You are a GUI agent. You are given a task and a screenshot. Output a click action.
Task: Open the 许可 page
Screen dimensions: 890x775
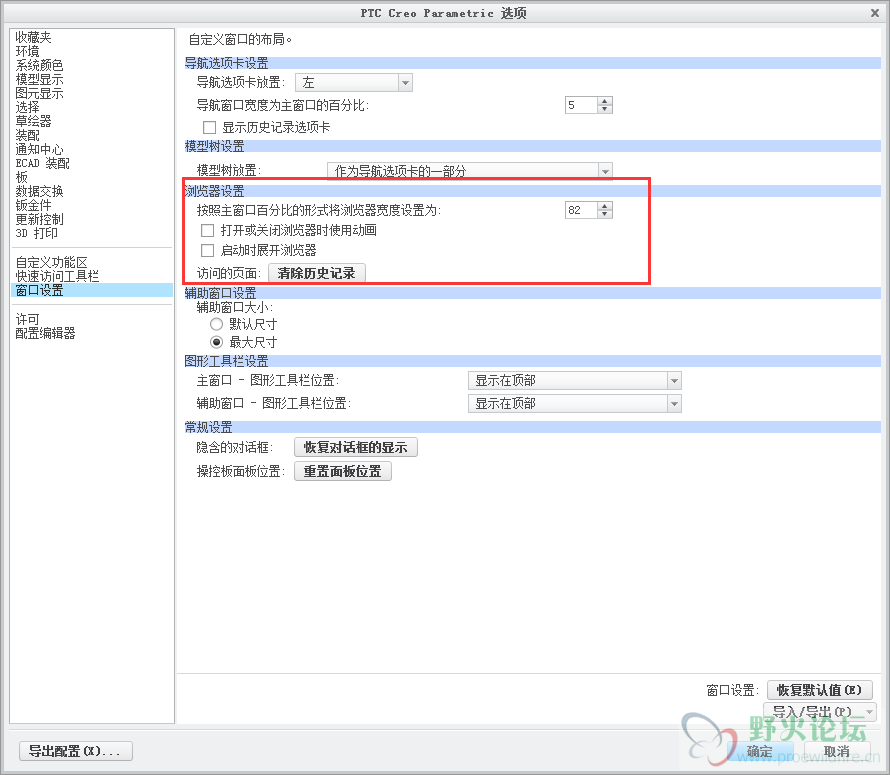27,319
